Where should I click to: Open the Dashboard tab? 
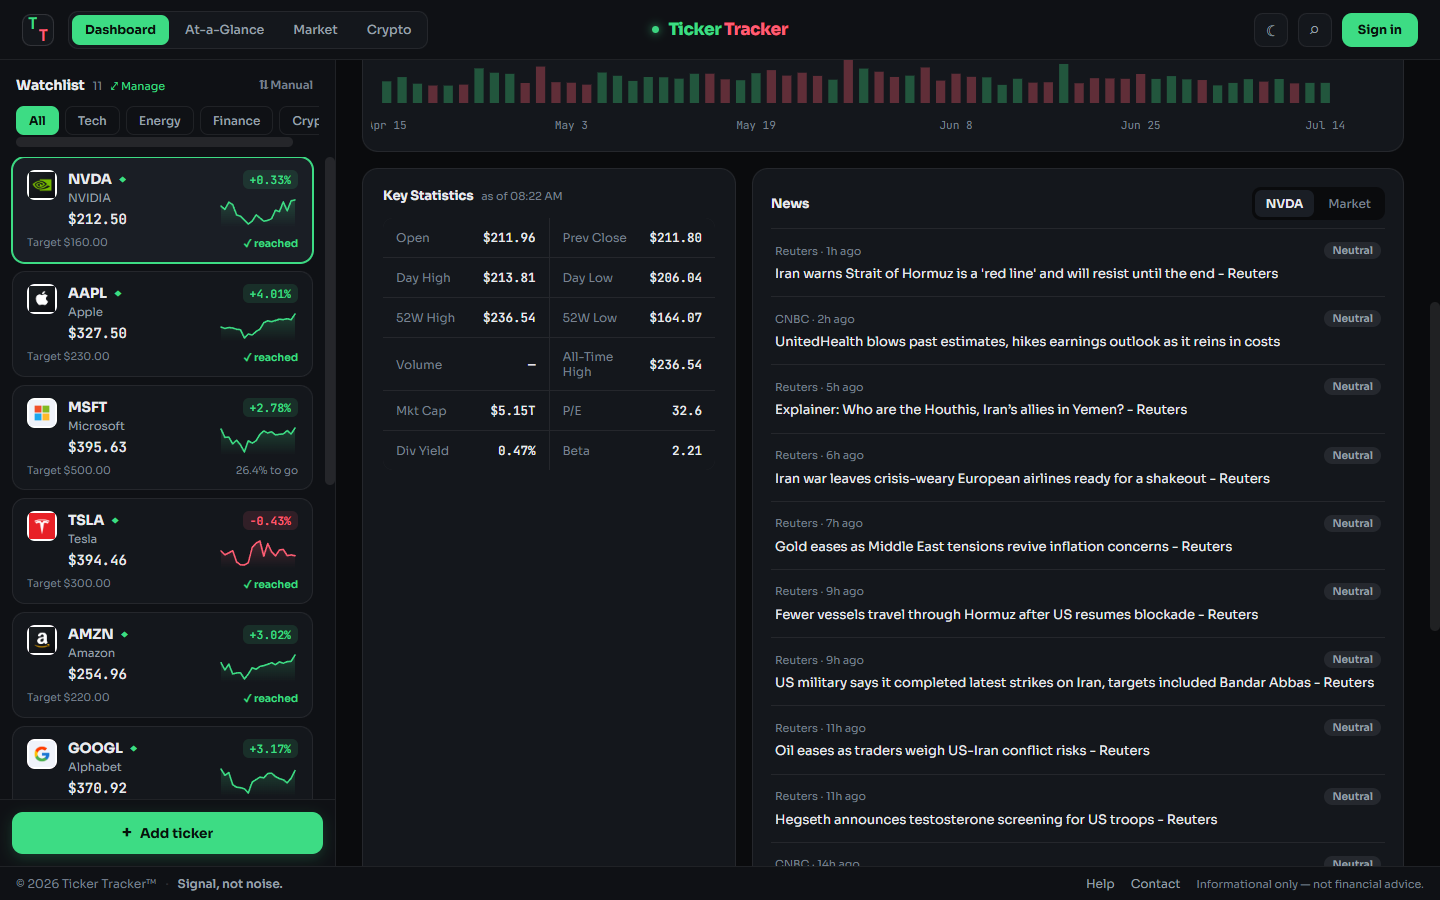click(x=120, y=30)
